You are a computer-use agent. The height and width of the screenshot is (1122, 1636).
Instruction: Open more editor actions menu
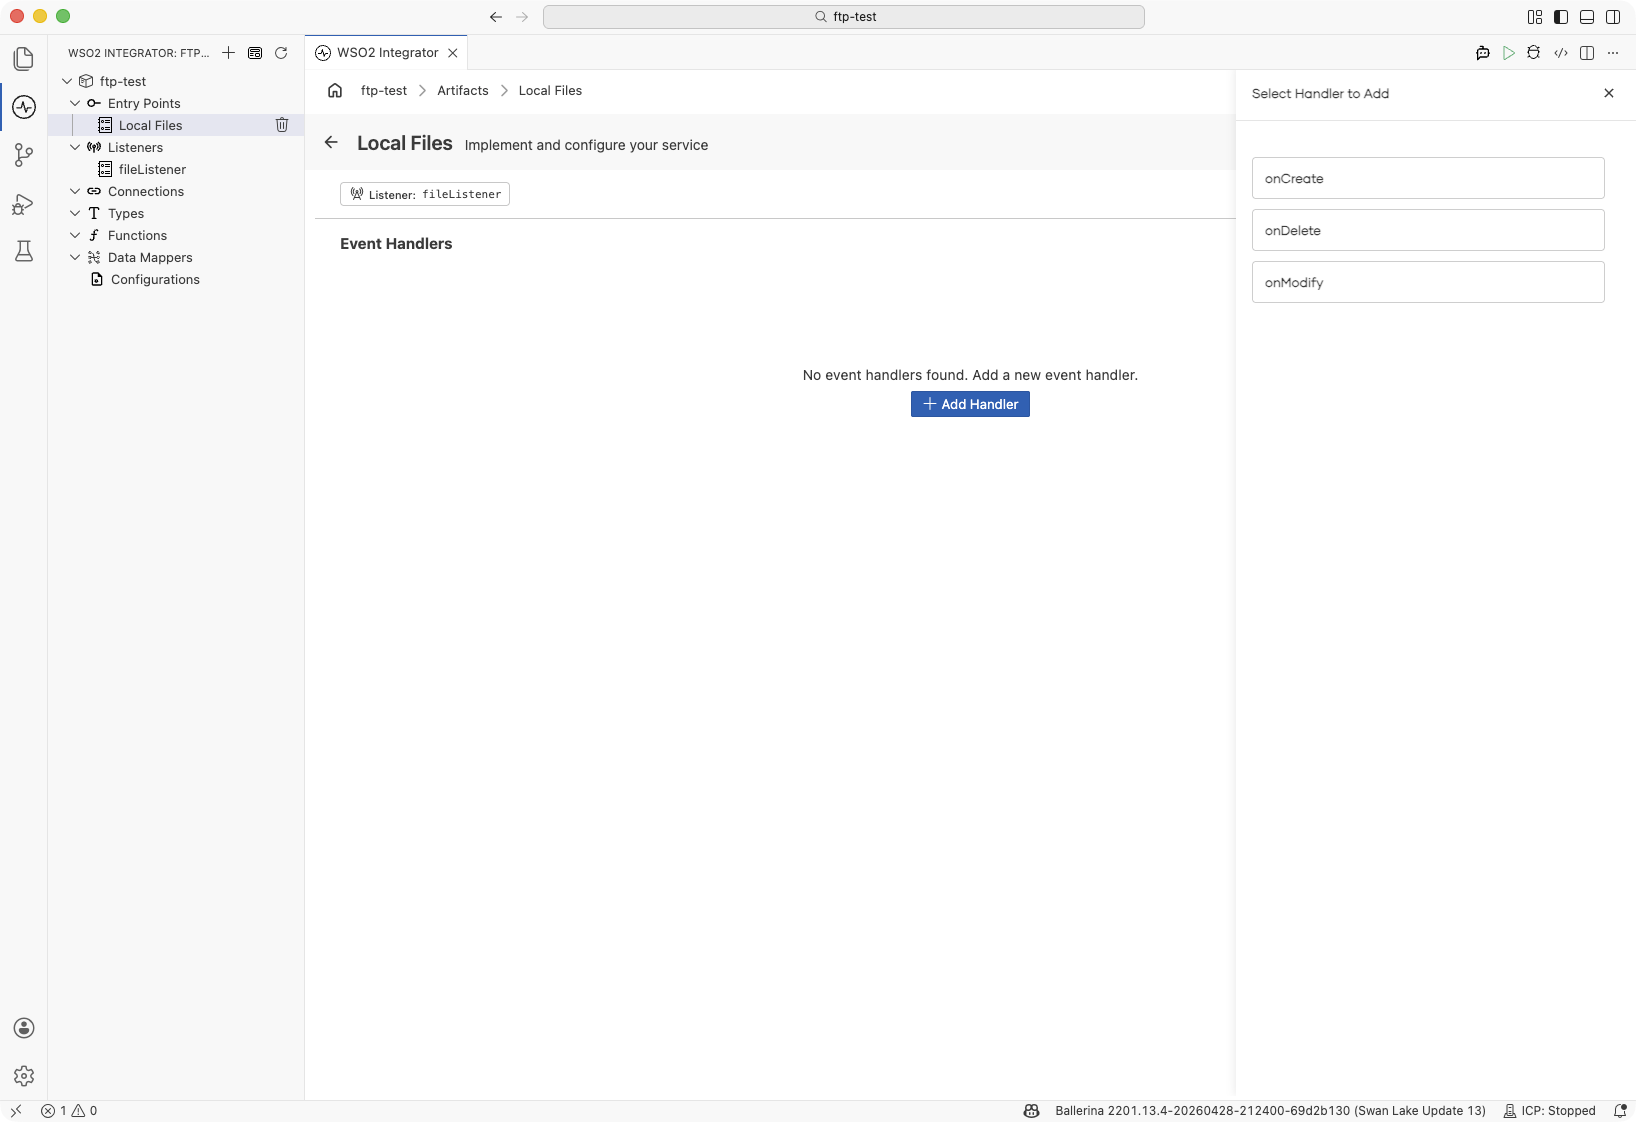coord(1613,53)
